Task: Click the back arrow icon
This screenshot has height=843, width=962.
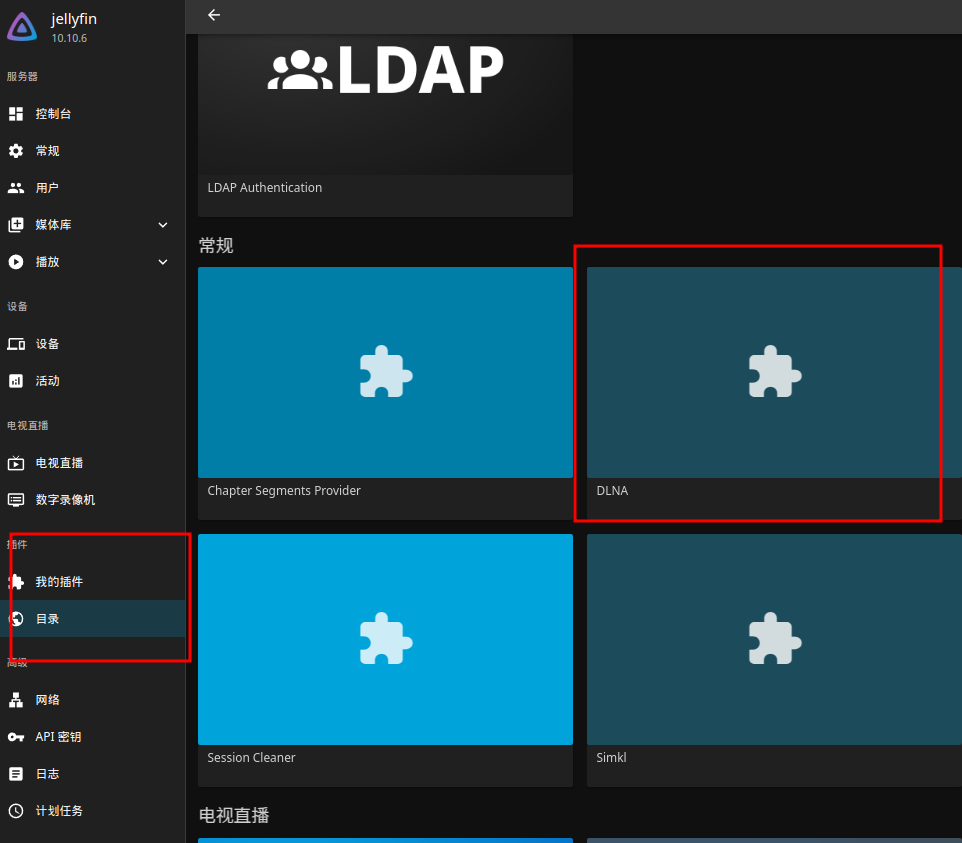Action: 214,15
